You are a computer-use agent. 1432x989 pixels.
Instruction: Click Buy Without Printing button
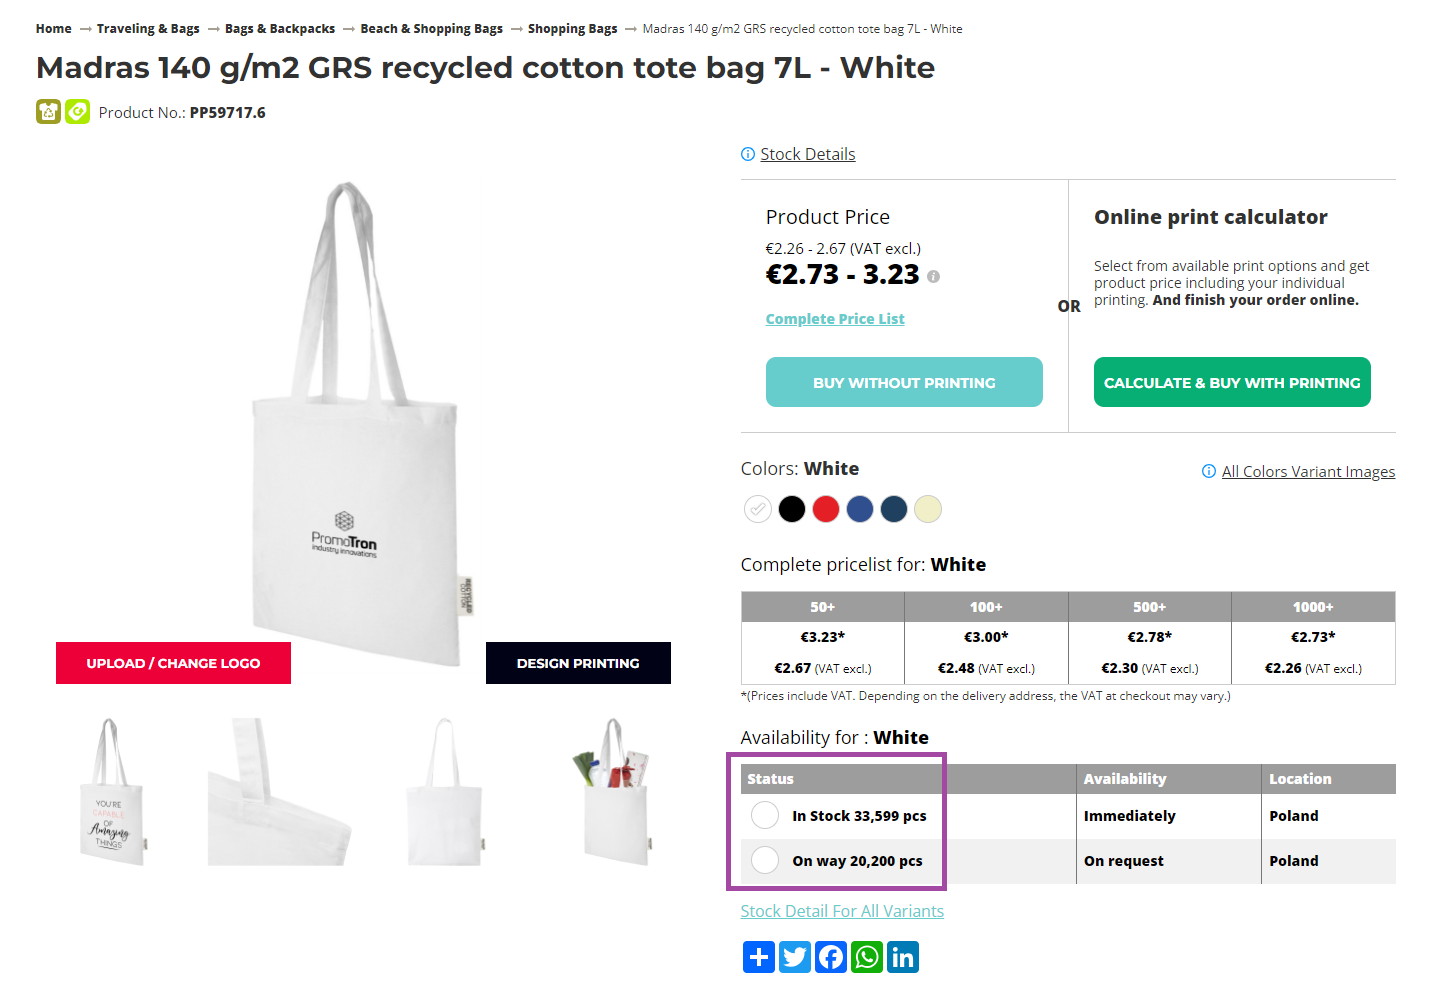904,382
